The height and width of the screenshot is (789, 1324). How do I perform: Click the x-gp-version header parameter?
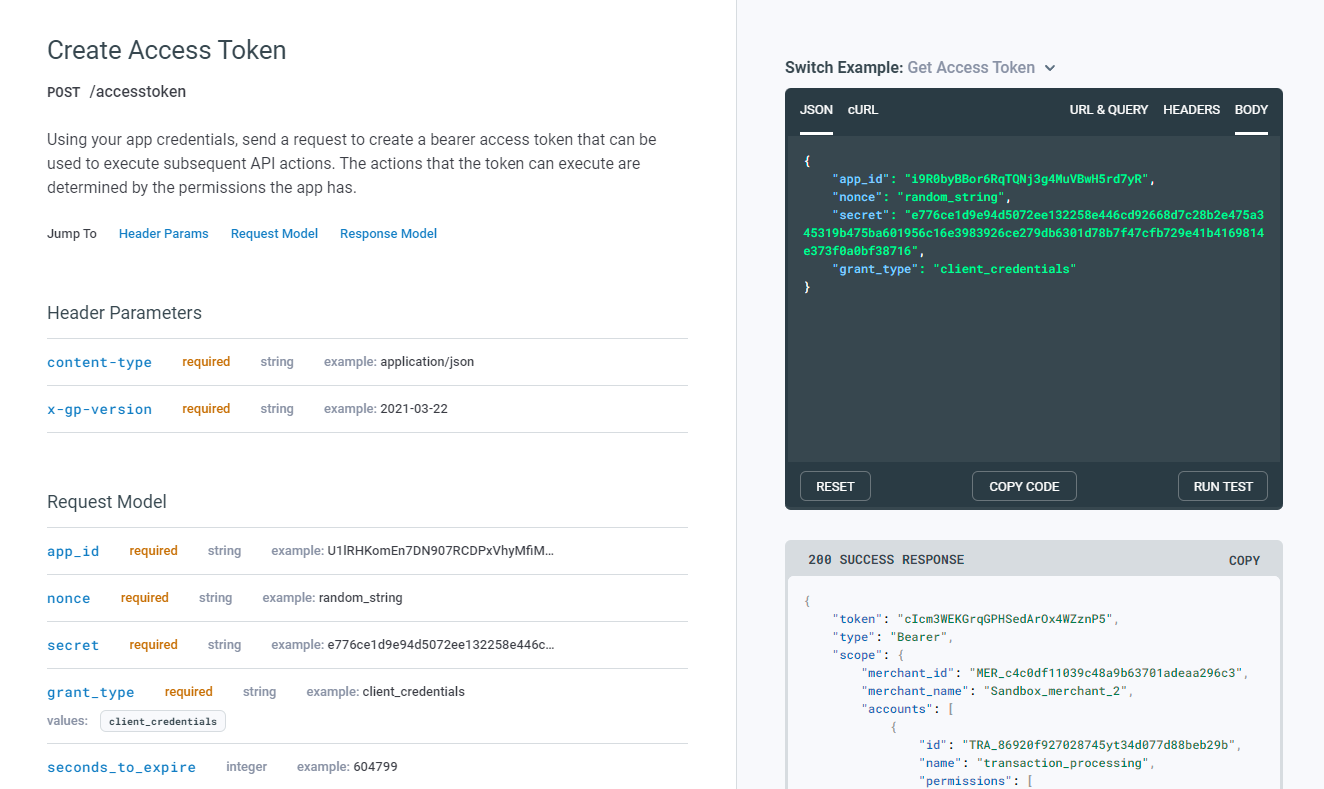coord(99,409)
